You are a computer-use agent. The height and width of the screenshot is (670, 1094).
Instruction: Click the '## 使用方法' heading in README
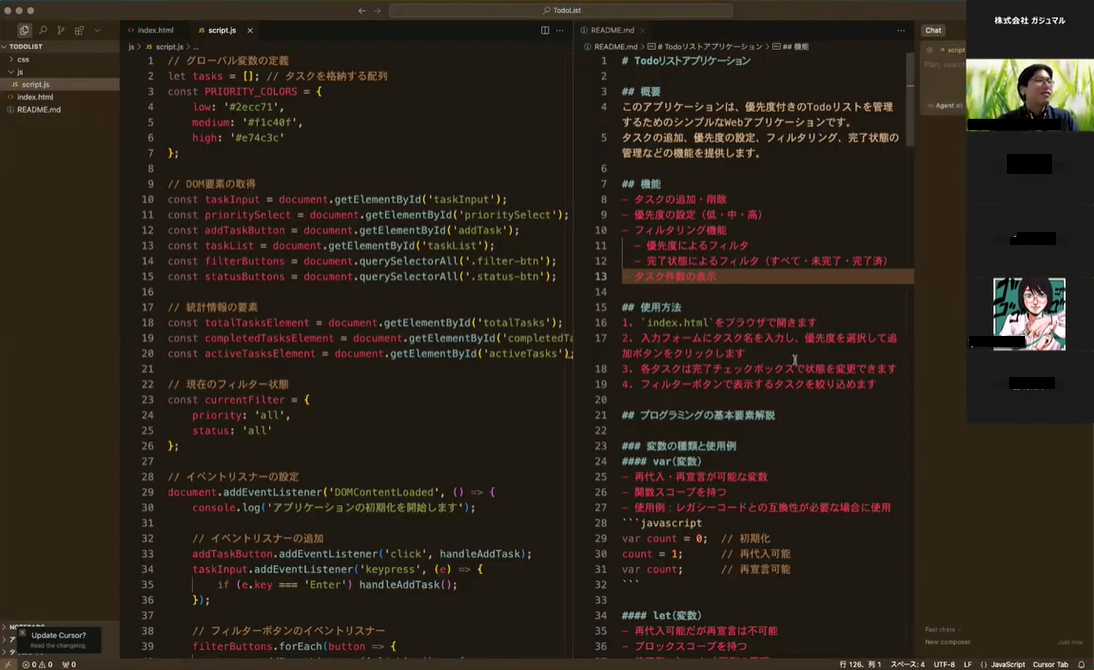pyautogui.click(x=651, y=307)
